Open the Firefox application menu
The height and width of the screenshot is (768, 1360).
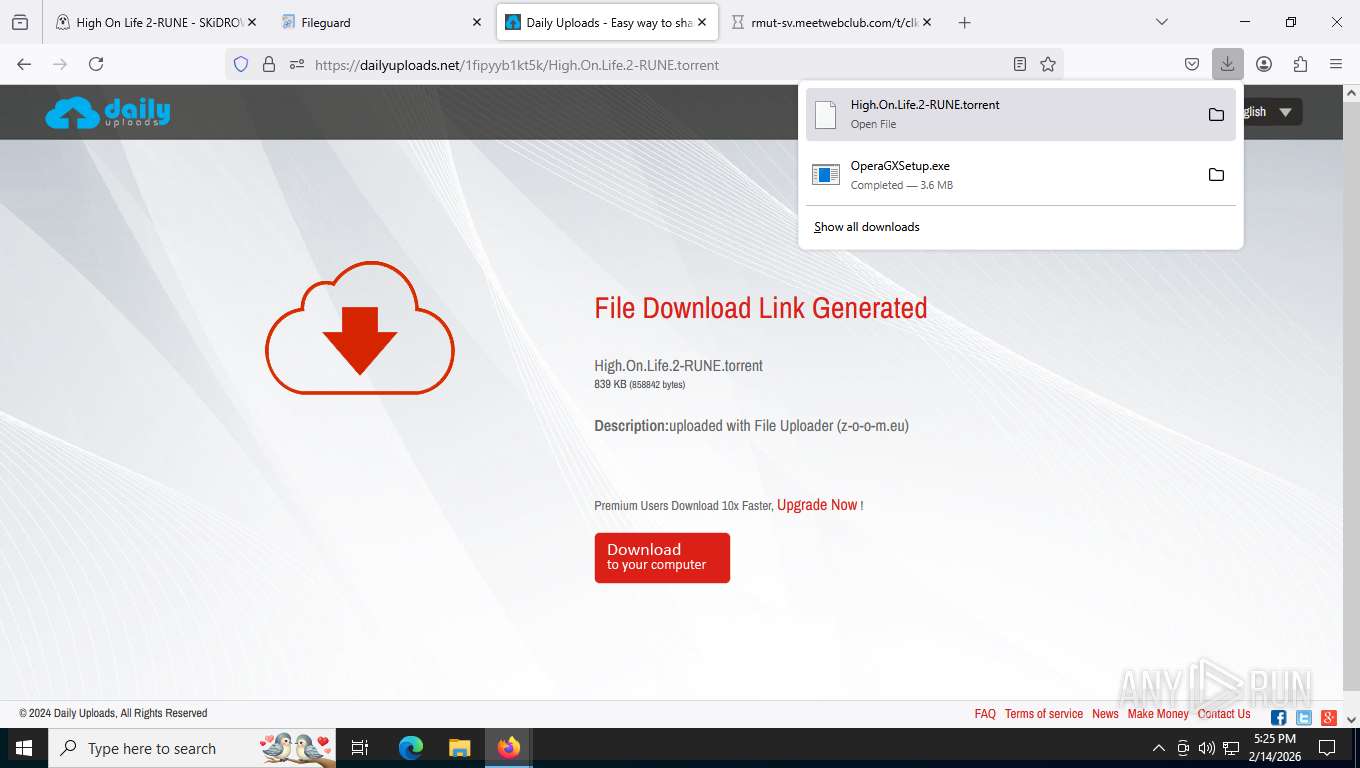click(x=1336, y=64)
